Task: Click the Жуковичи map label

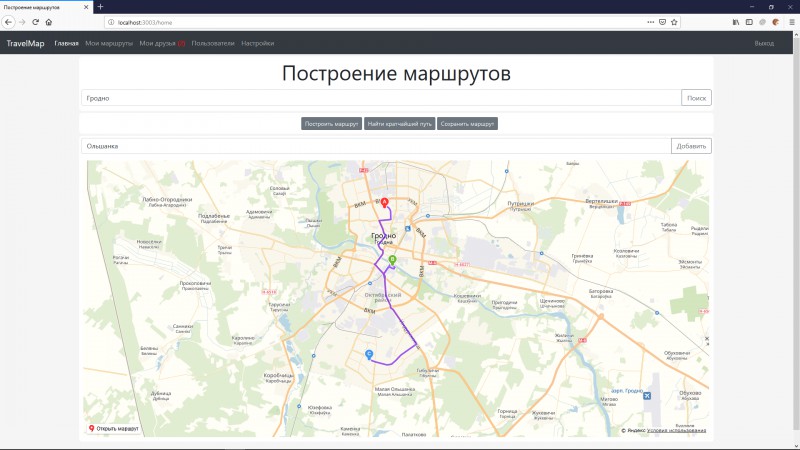Action: click(543, 413)
